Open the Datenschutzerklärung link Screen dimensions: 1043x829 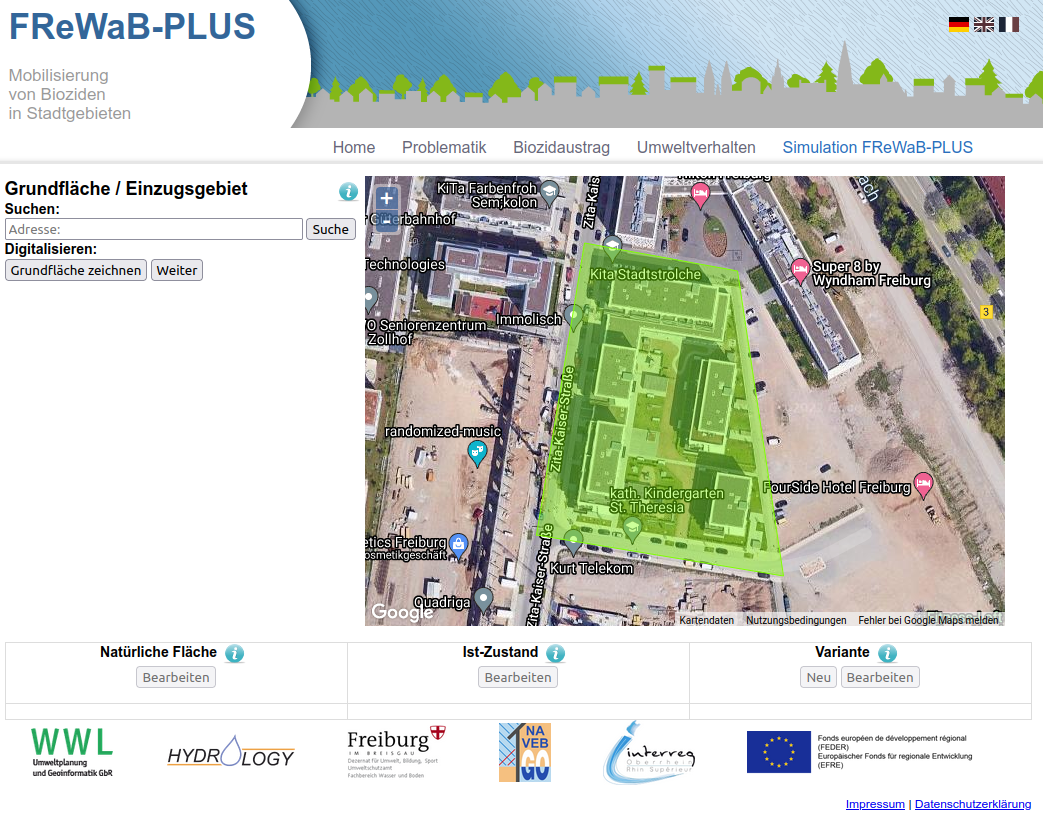[972, 804]
